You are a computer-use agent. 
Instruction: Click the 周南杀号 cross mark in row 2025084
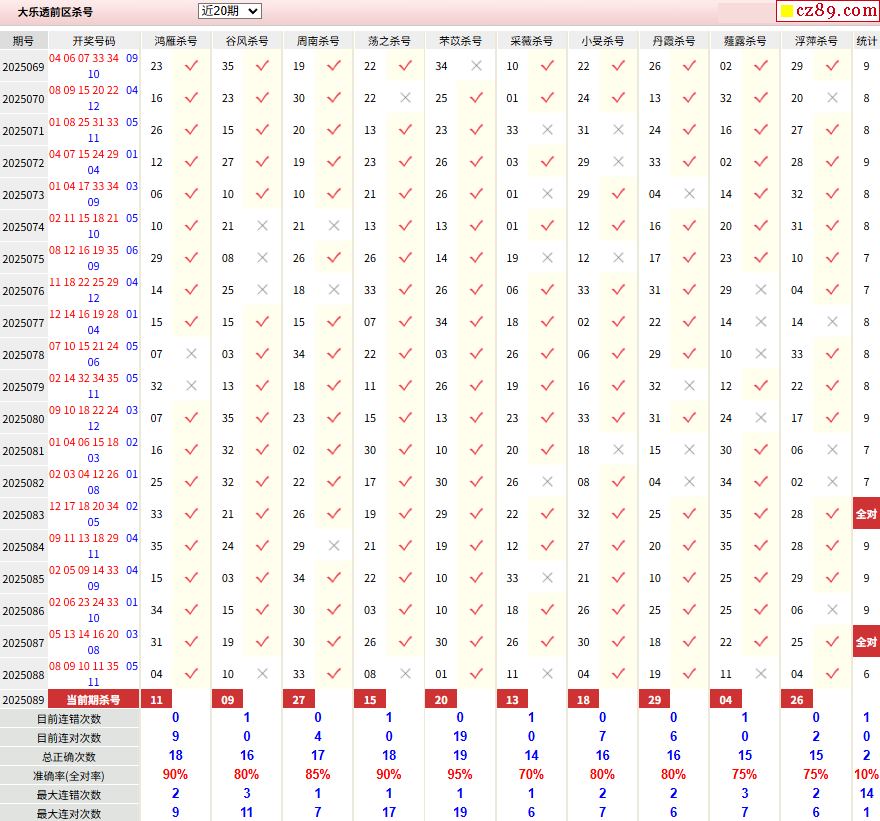point(334,545)
